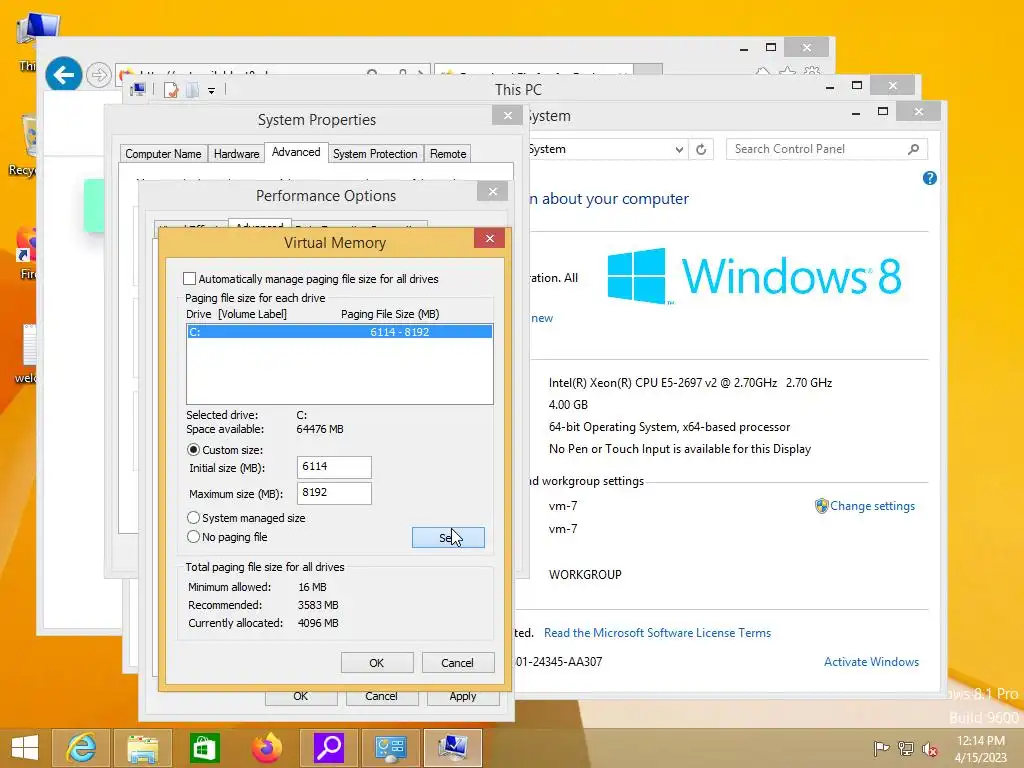Select System managed size option
This screenshot has height=768, width=1024.
tap(193, 518)
